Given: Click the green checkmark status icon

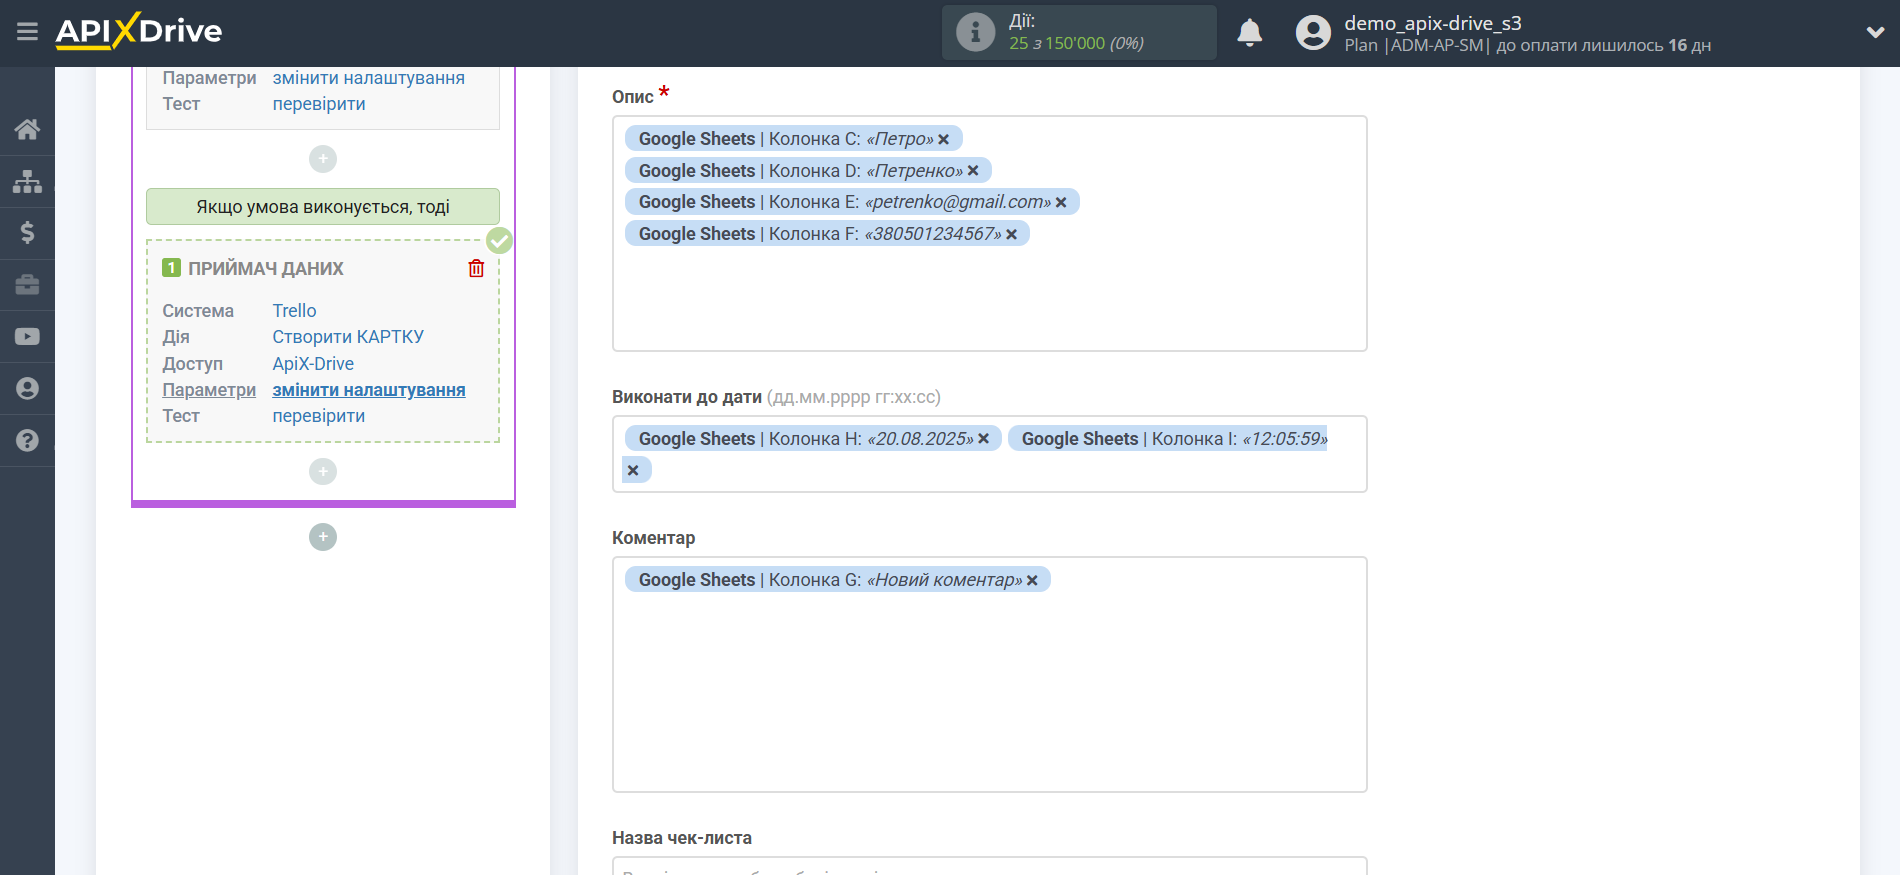Looking at the screenshot, I should 499,241.
